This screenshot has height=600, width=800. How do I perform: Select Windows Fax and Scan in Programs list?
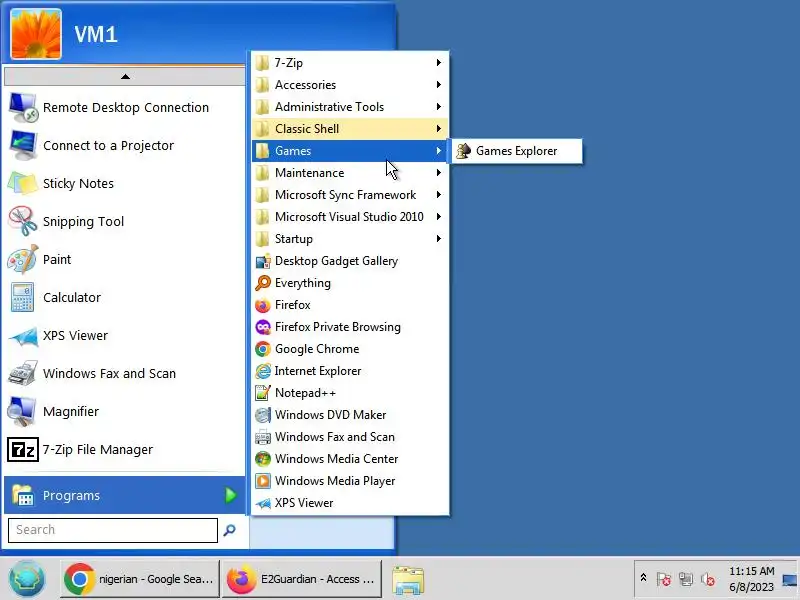pos(351,437)
